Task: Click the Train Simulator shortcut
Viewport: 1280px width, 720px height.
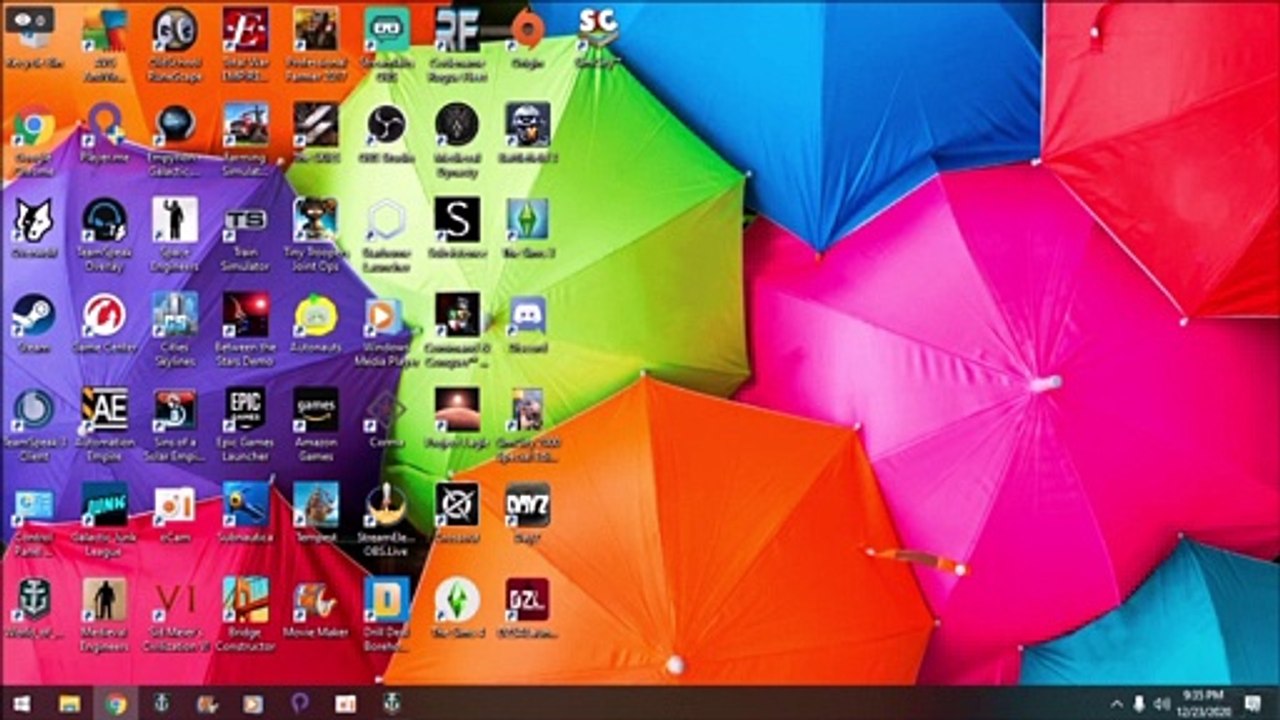Action: 245,236
